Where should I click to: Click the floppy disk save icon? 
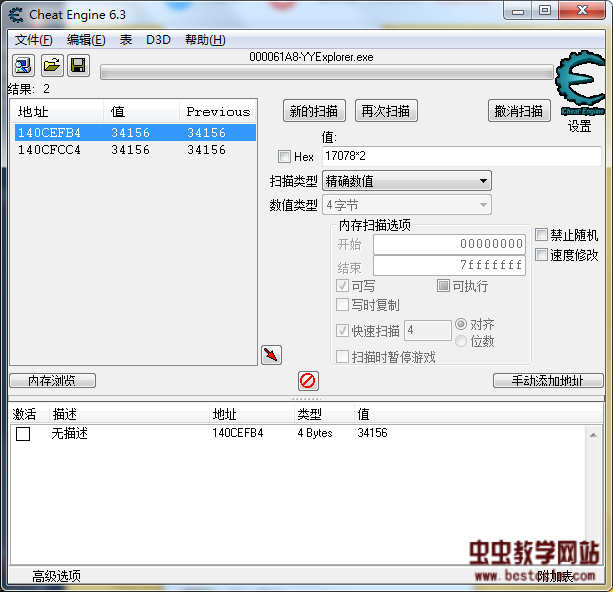coord(78,66)
